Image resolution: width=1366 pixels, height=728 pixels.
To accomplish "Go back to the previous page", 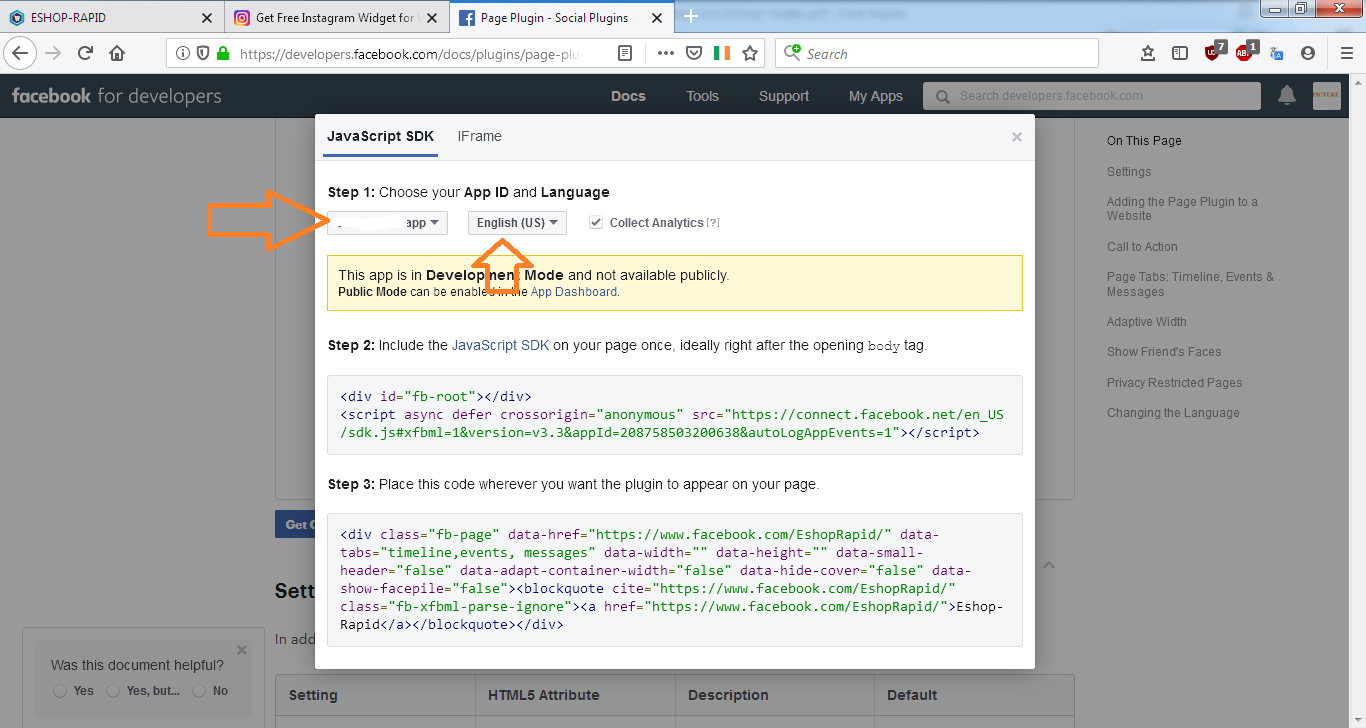I will coord(22,53).
